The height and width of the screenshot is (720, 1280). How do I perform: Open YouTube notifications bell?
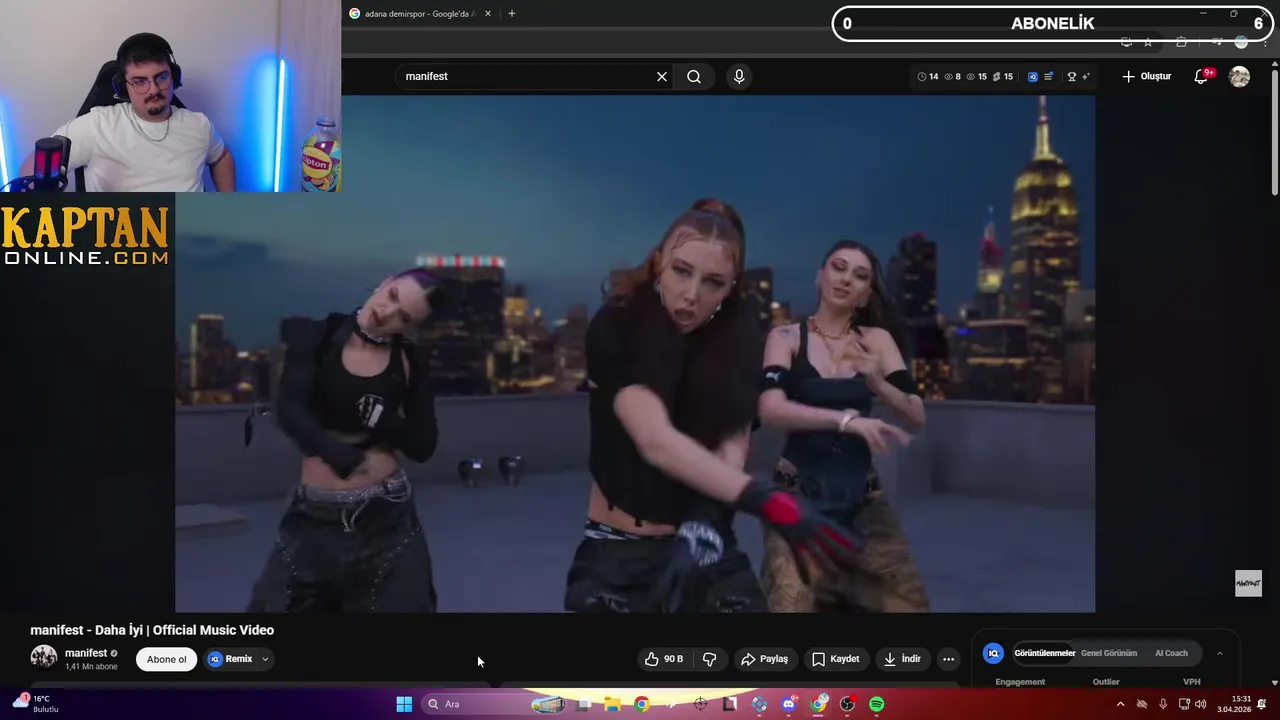(x=1202, y=77)
